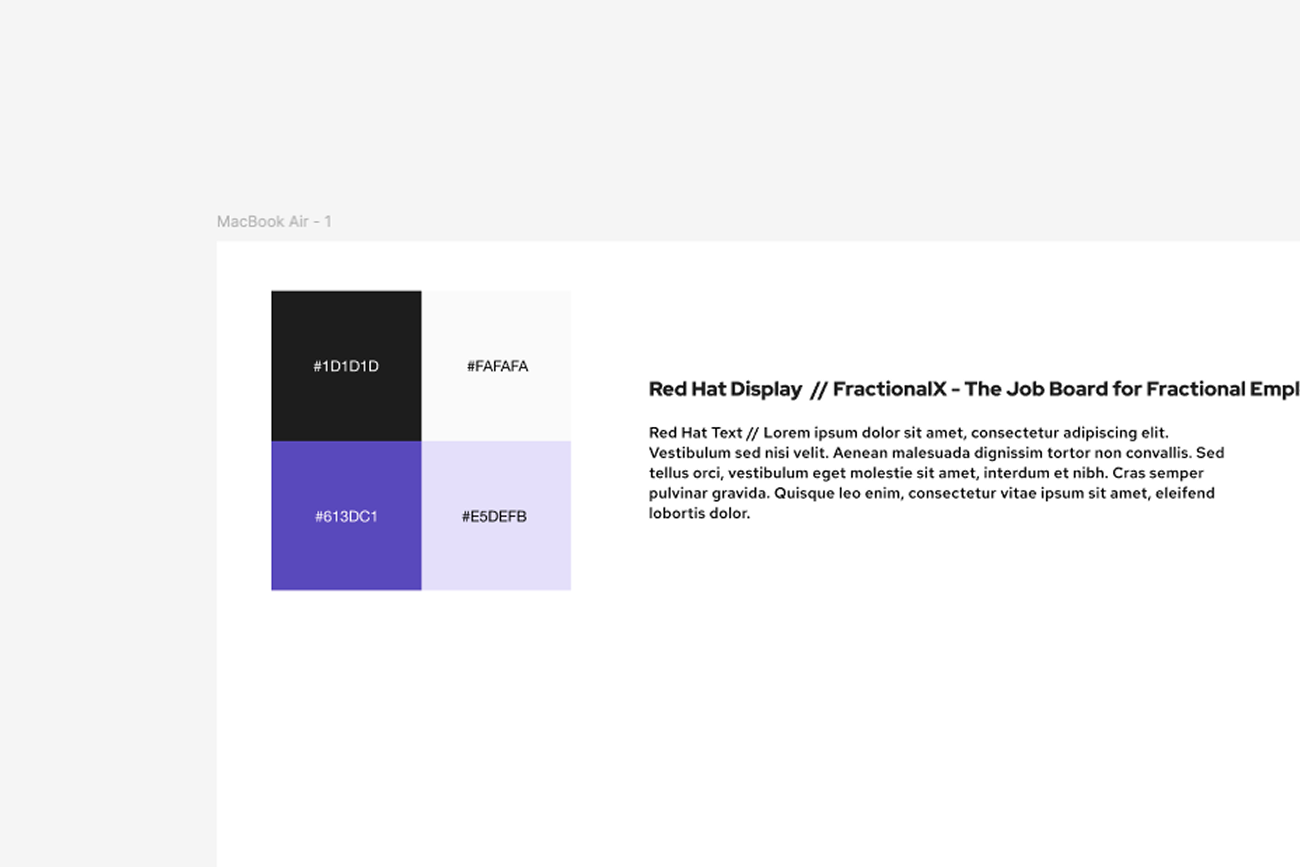1300x867 pixels.
Task: Select the lobortis dolor line of text
Action: click(x=700, y=513)
